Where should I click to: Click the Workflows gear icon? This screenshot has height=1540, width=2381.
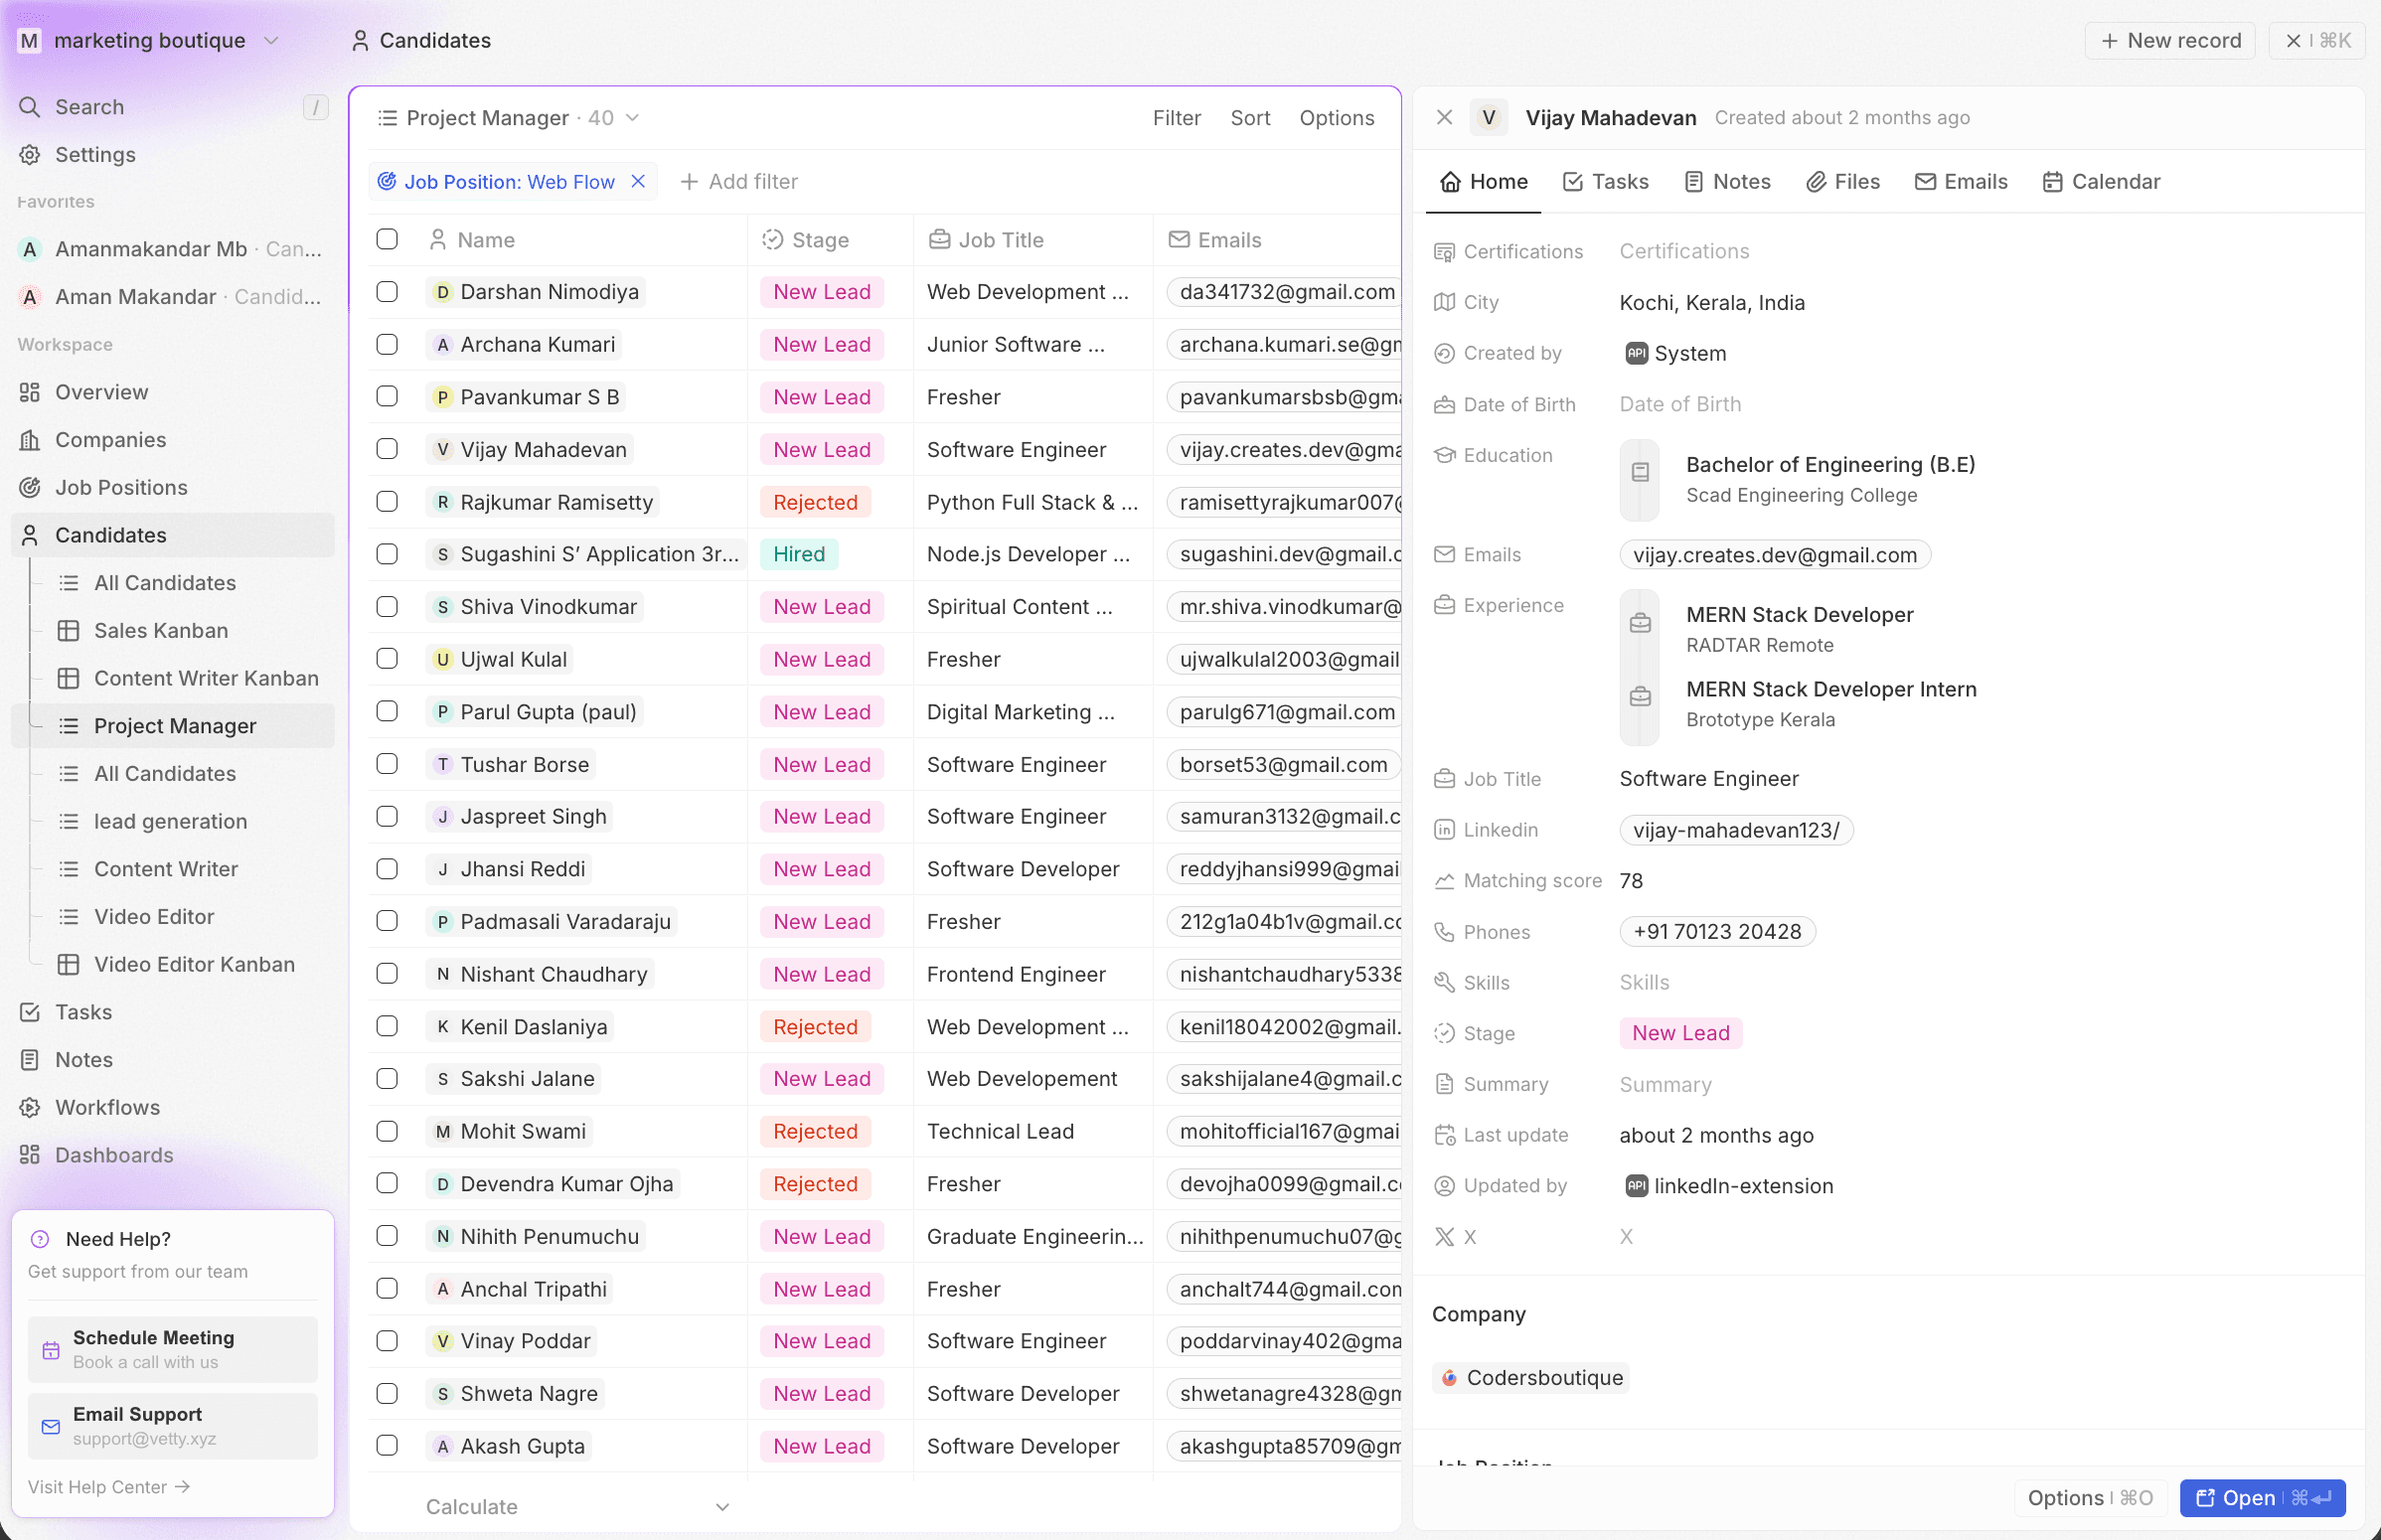pyautogui.click(x=30, y=1108)
